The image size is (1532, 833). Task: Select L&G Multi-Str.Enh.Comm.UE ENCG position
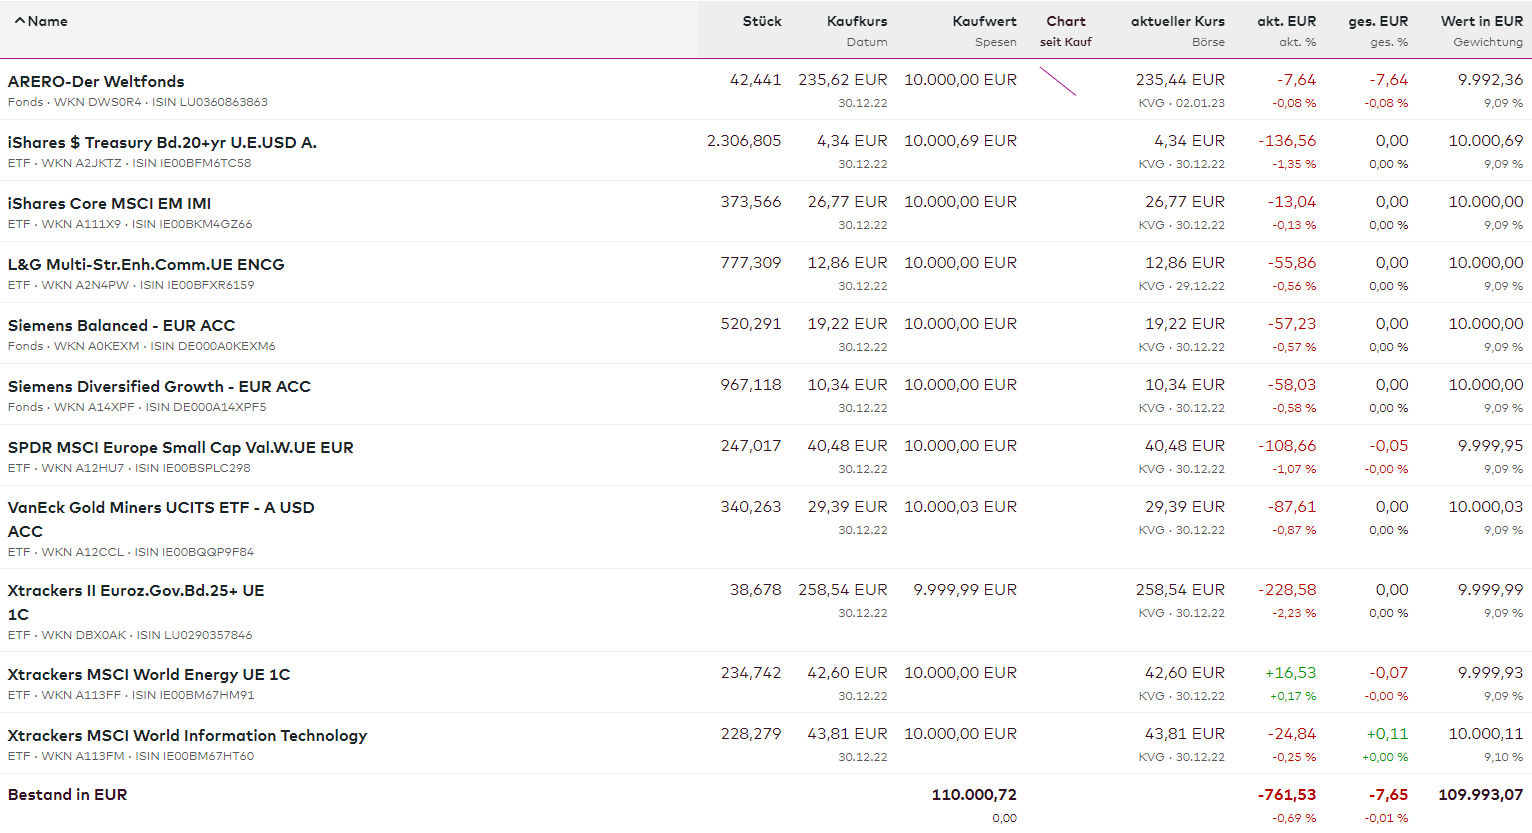pos(146,265)
